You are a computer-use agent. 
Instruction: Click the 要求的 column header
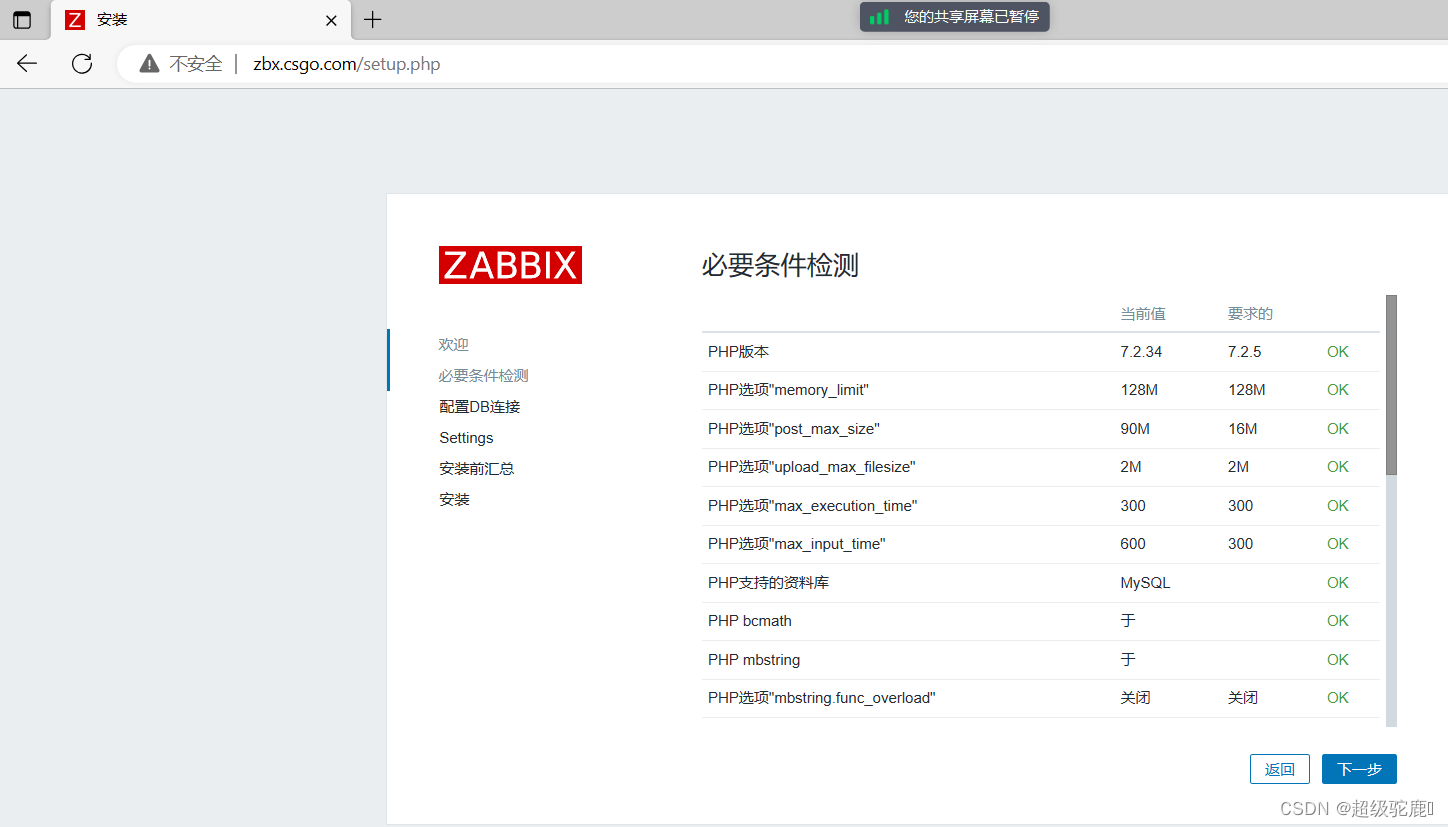(1250, 314)
